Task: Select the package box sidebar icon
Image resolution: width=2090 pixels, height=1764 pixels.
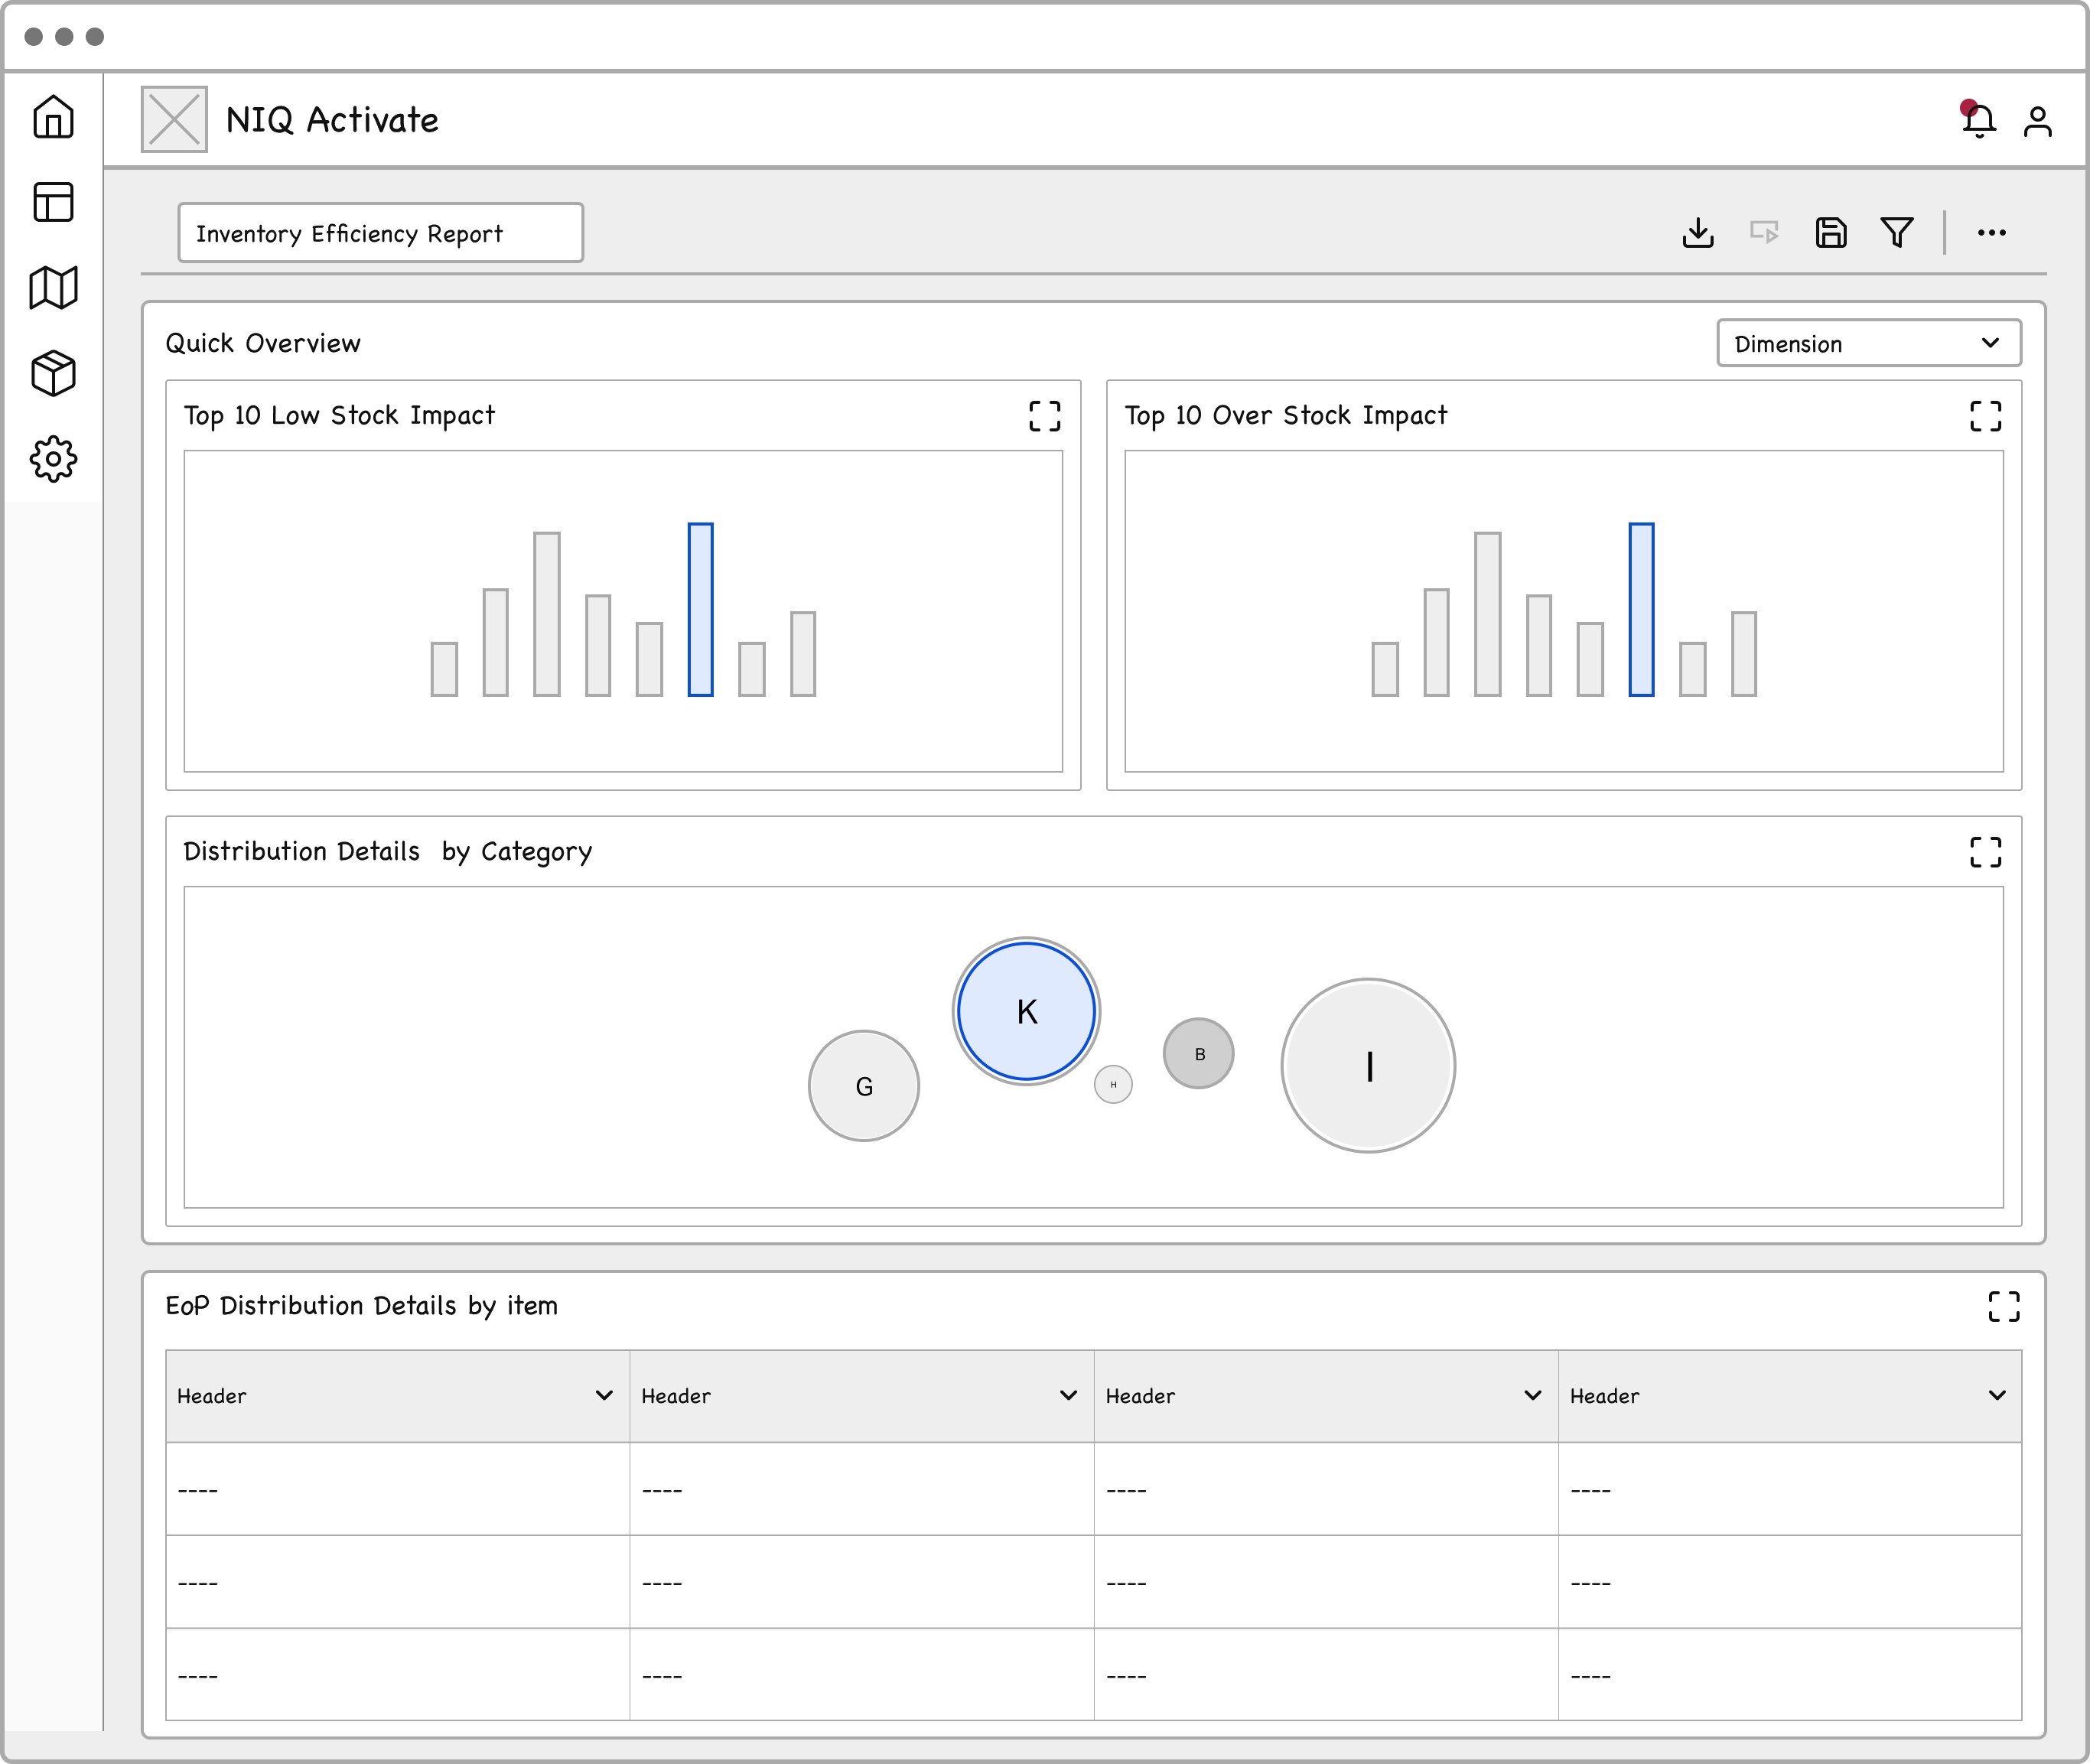Action: point(53,373)
